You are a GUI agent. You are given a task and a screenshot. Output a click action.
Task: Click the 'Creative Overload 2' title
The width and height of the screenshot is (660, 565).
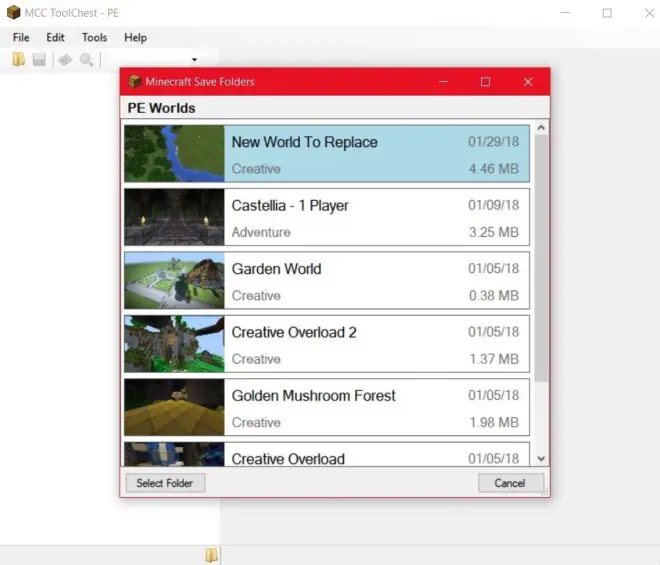(x=294, y=333)
